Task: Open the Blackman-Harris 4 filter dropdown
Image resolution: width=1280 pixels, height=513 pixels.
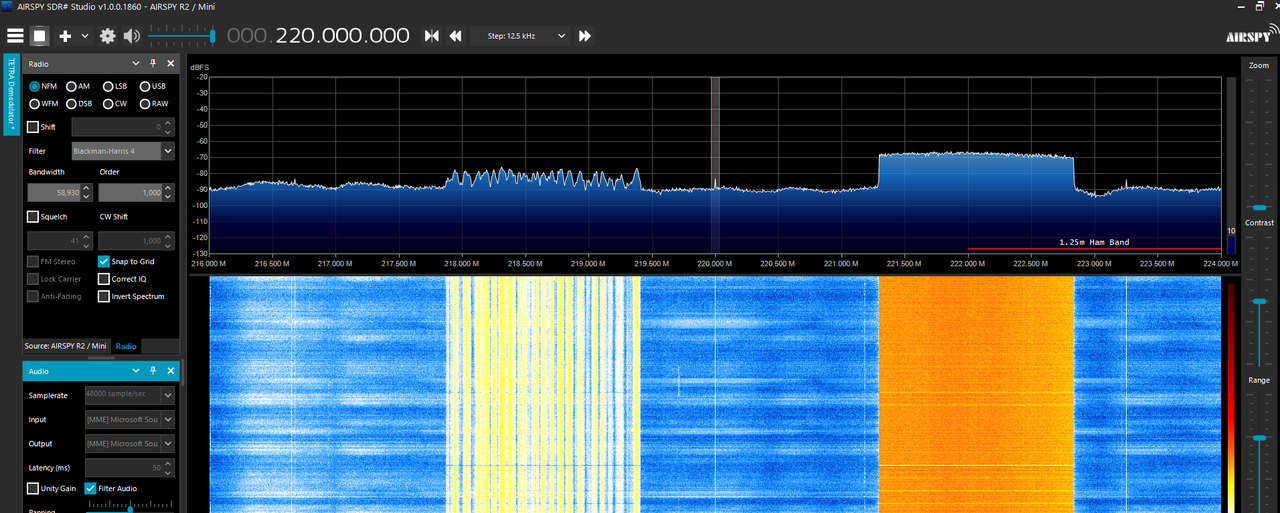Action: tap(123, 151)
